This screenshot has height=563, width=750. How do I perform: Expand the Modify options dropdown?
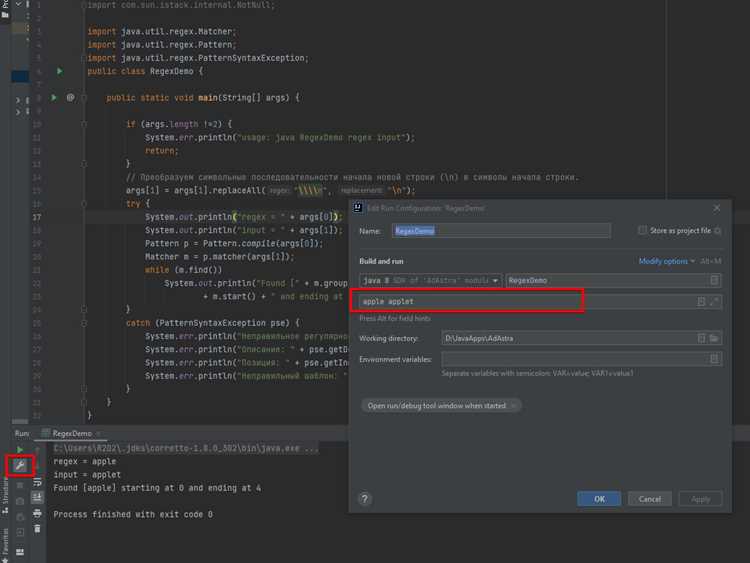click(x=666, y=261)
